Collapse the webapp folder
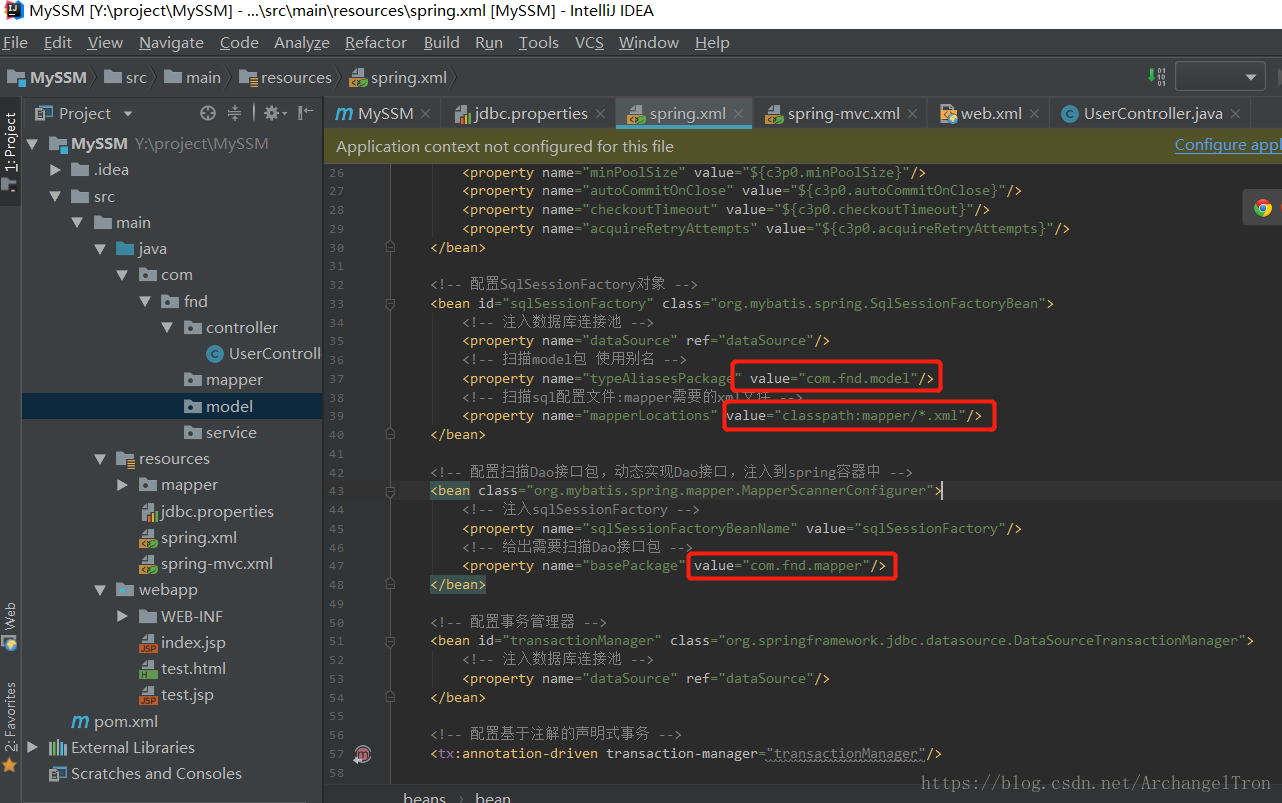This screenshot has height=803, width=1282. tap(100, 590)
